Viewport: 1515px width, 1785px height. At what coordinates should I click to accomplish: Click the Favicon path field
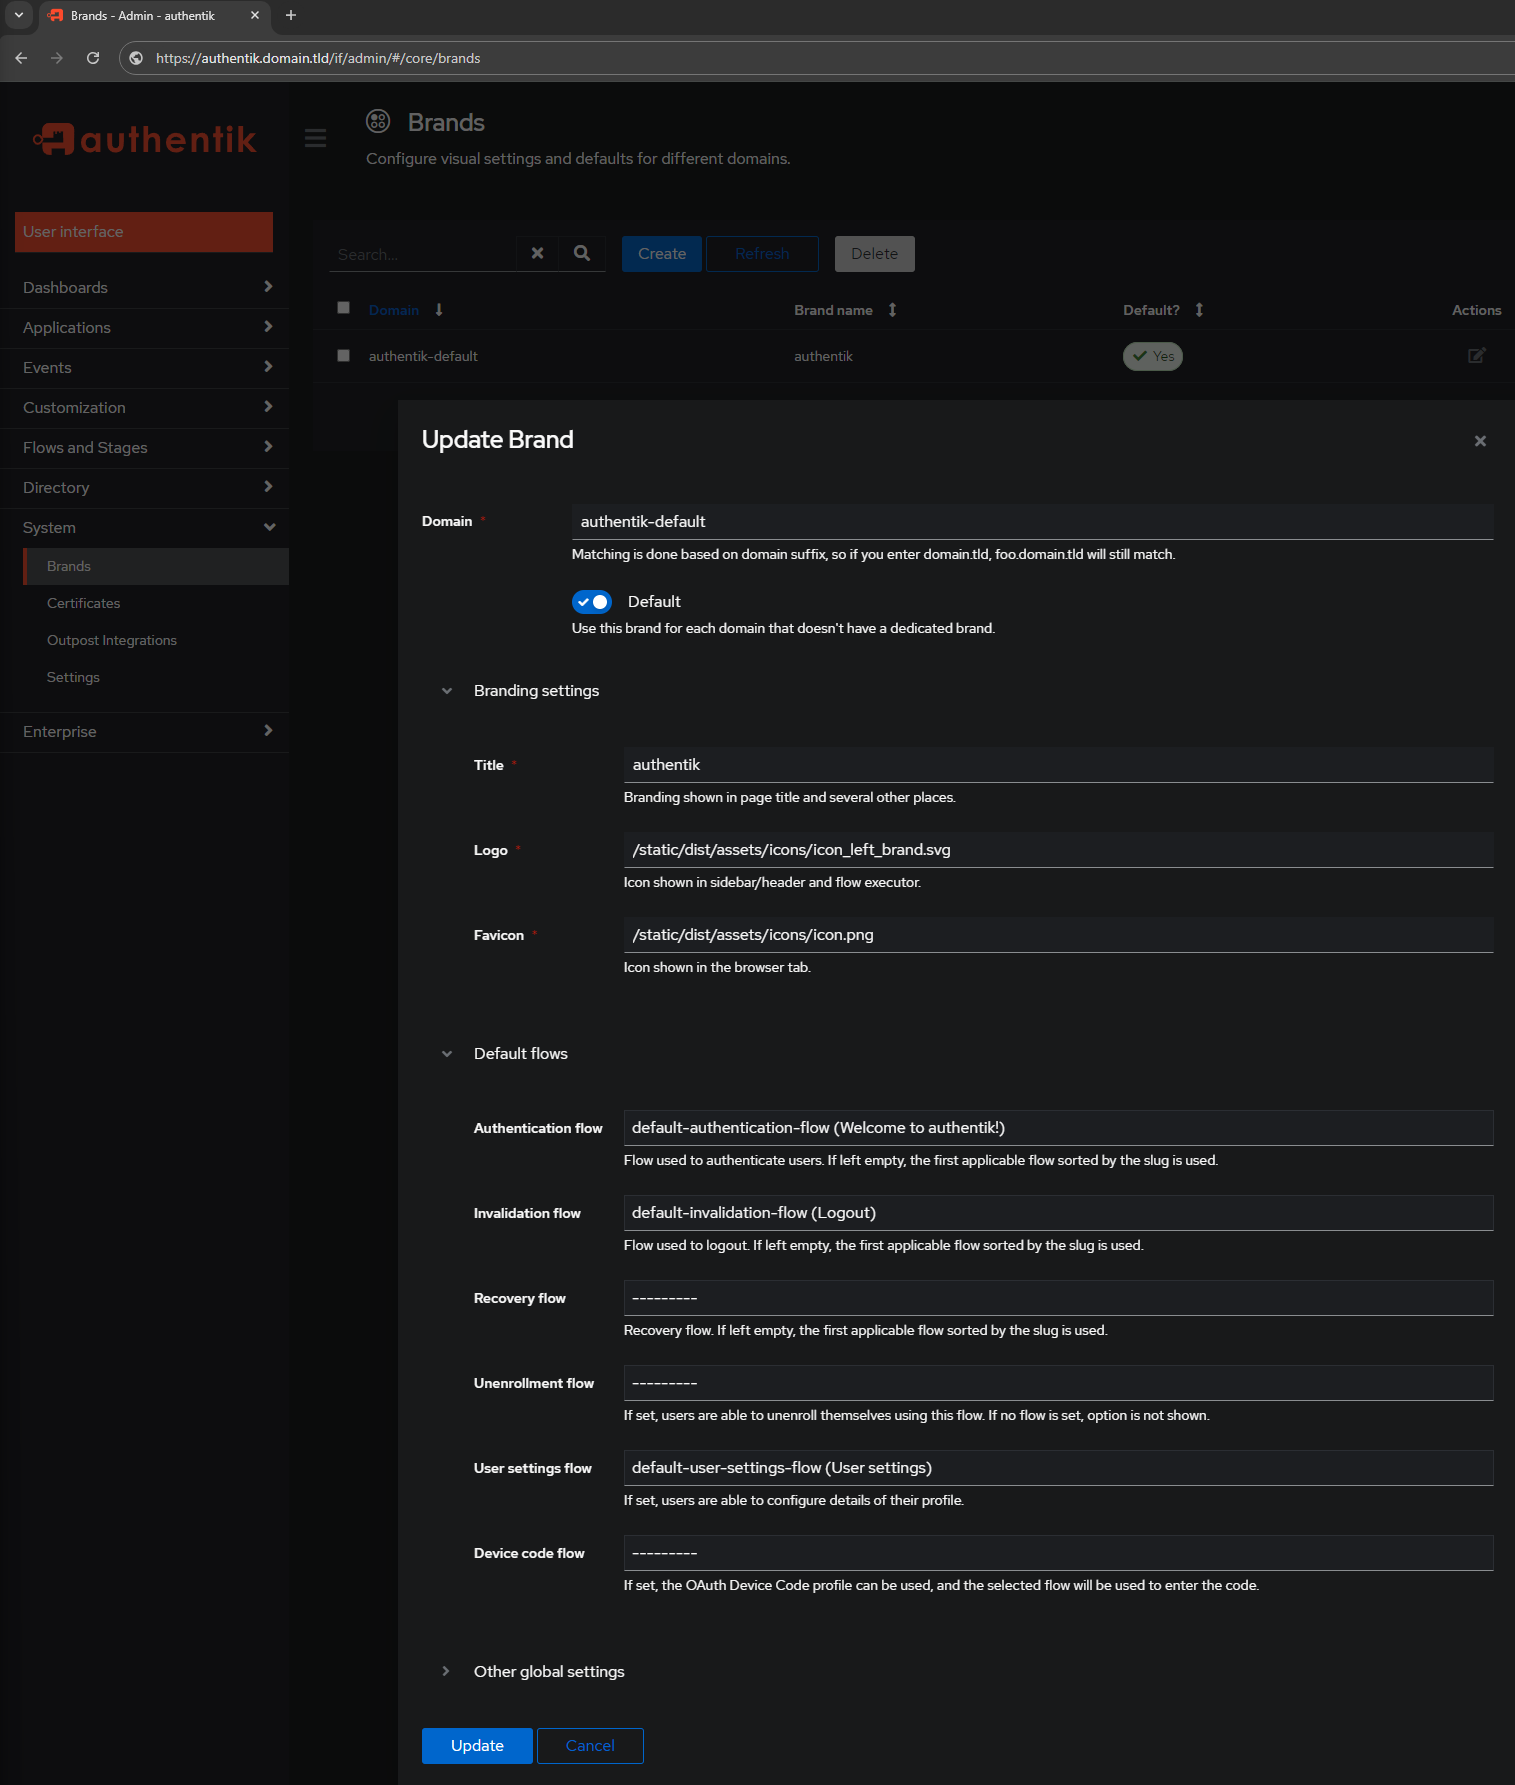(x=1058, y=935)
